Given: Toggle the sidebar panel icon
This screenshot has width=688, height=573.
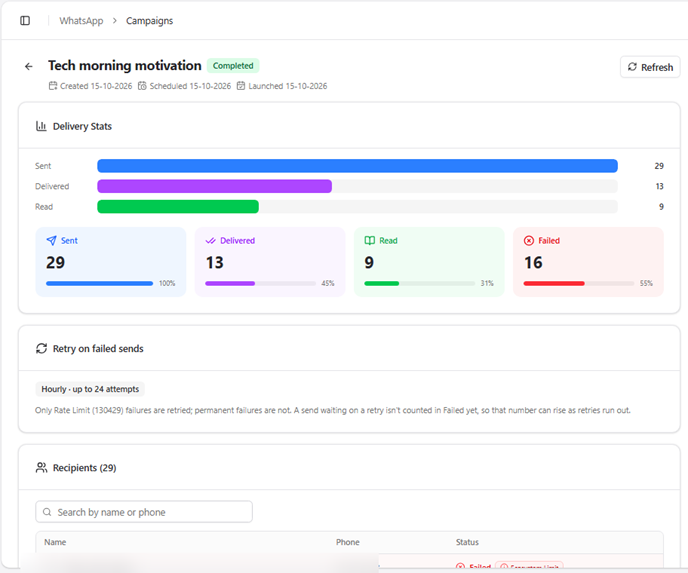Looking at the screenshot, I should point(25,21).
